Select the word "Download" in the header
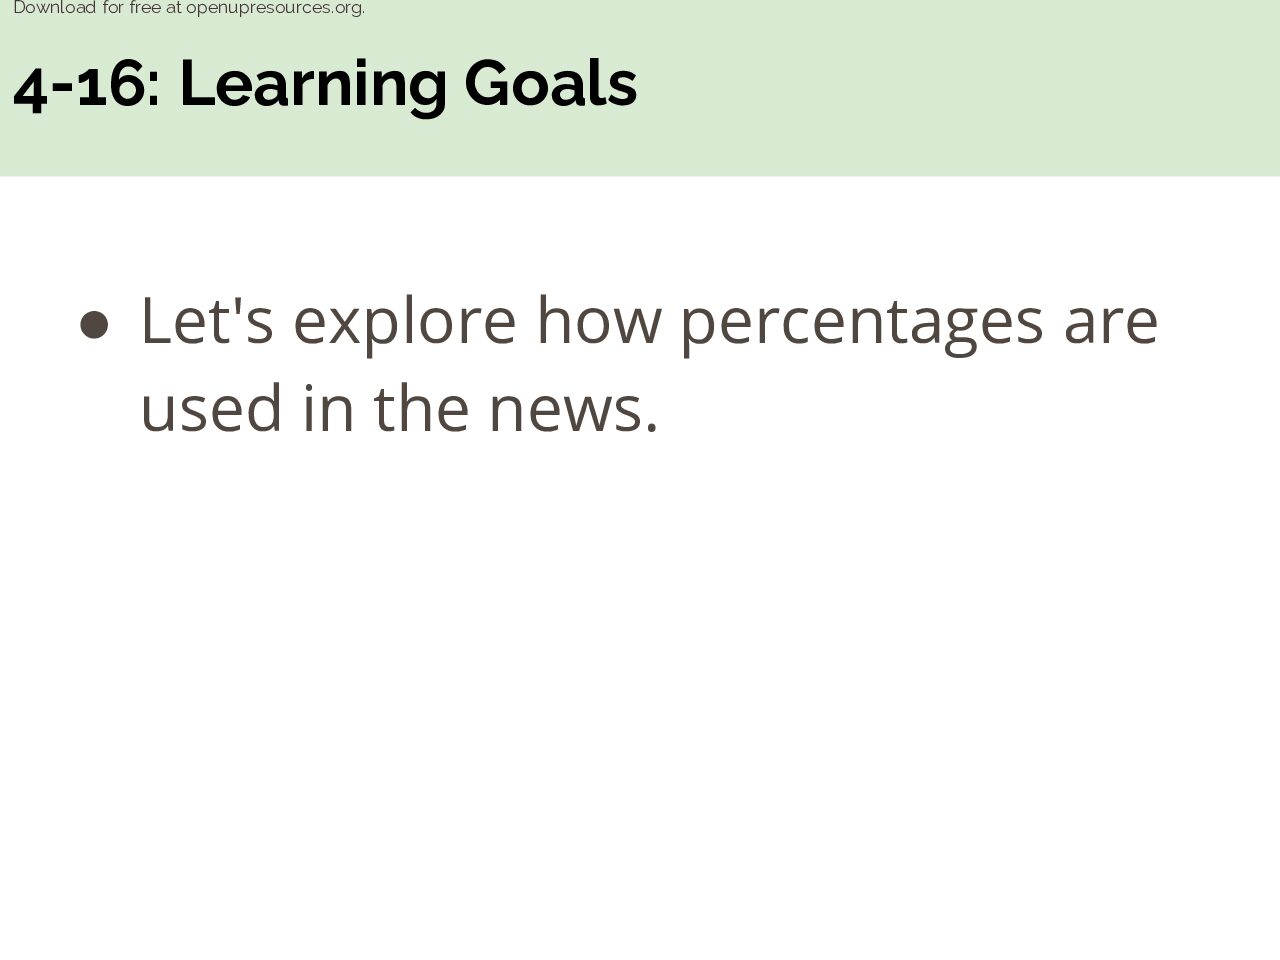The height and width of the screenshot is (960, 1280). (54, 8)
